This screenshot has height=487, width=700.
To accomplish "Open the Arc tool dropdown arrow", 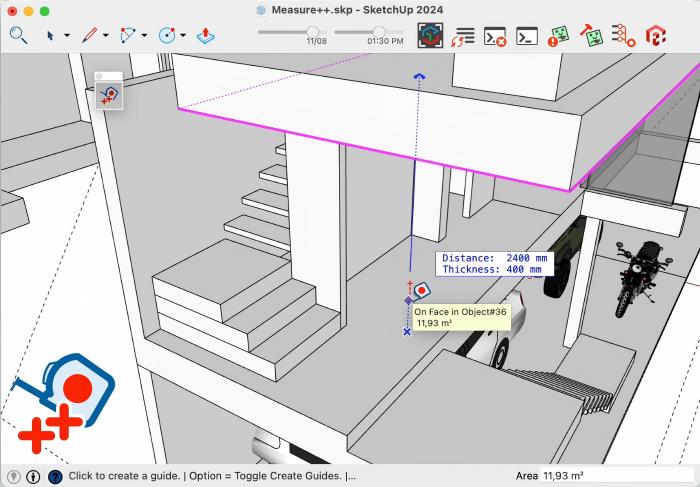I will (x=144, y=35).
